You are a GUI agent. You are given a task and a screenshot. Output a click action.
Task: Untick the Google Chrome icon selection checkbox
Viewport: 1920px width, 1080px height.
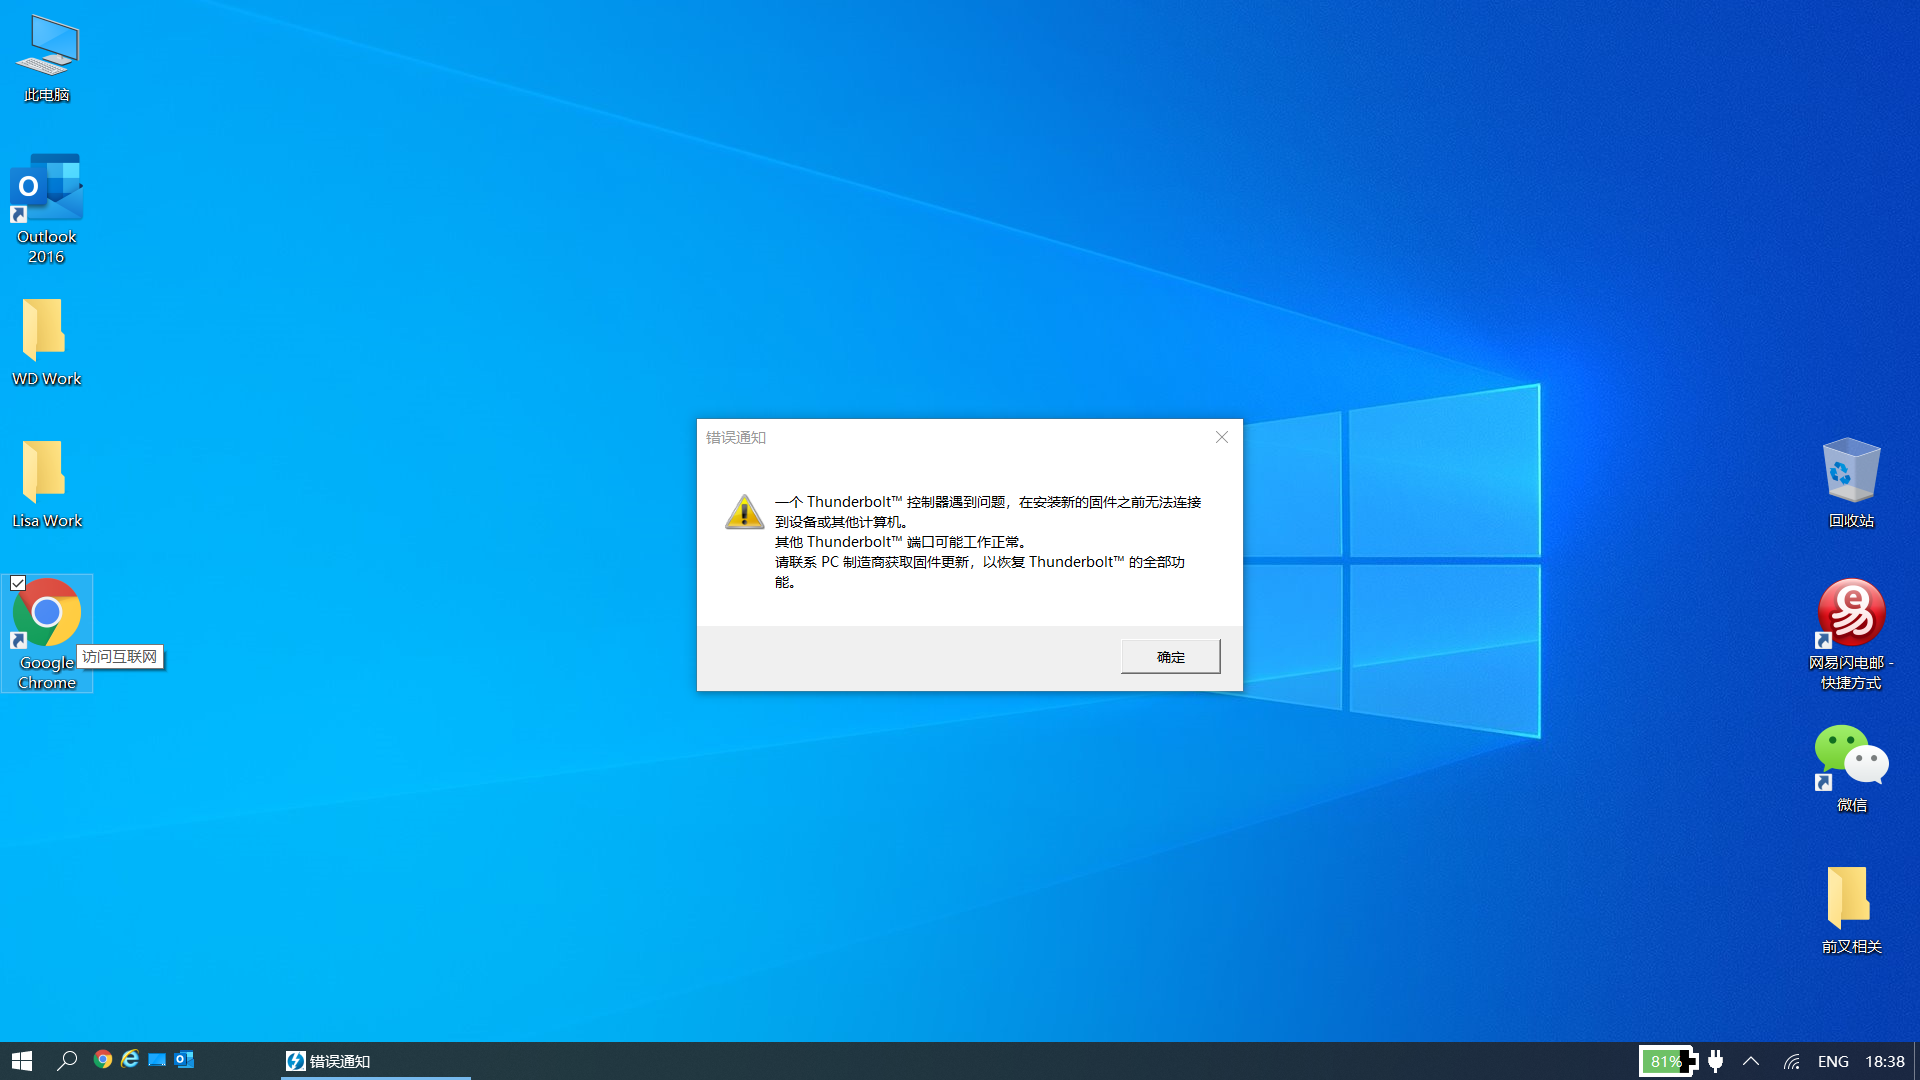[x=18, y=583]
